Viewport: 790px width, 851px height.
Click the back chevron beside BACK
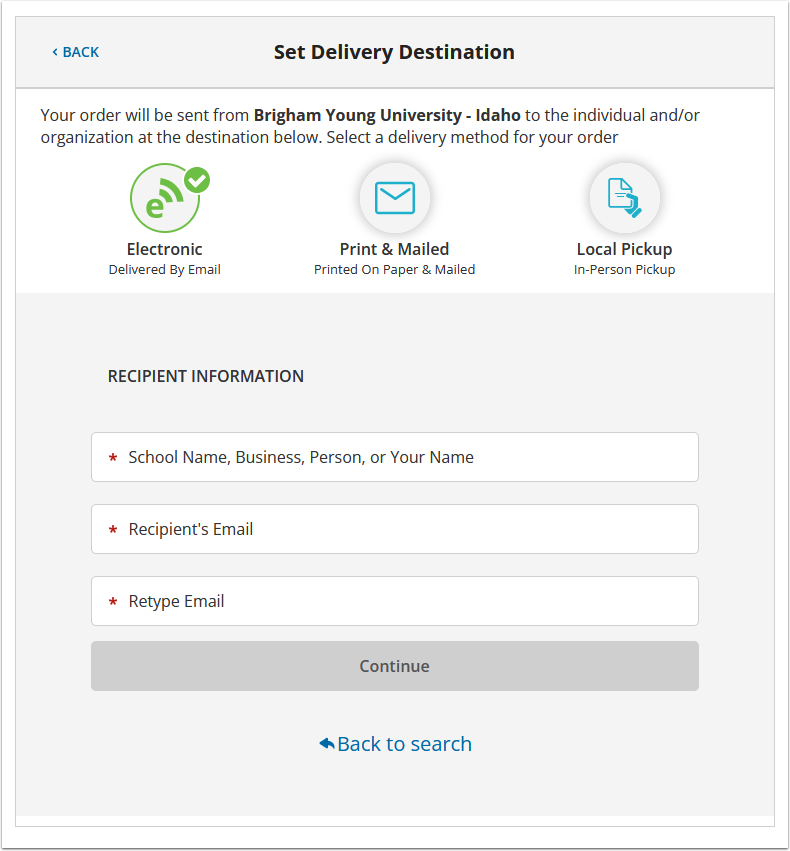(55, 52)
